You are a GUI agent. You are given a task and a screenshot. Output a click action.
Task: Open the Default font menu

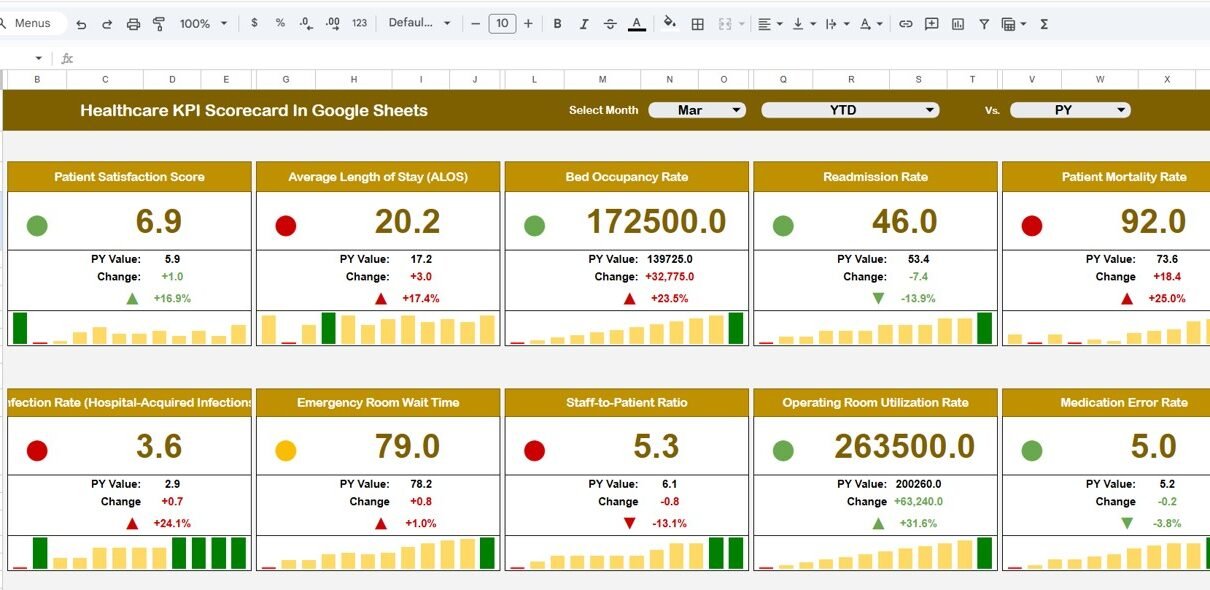pos(419,23)
